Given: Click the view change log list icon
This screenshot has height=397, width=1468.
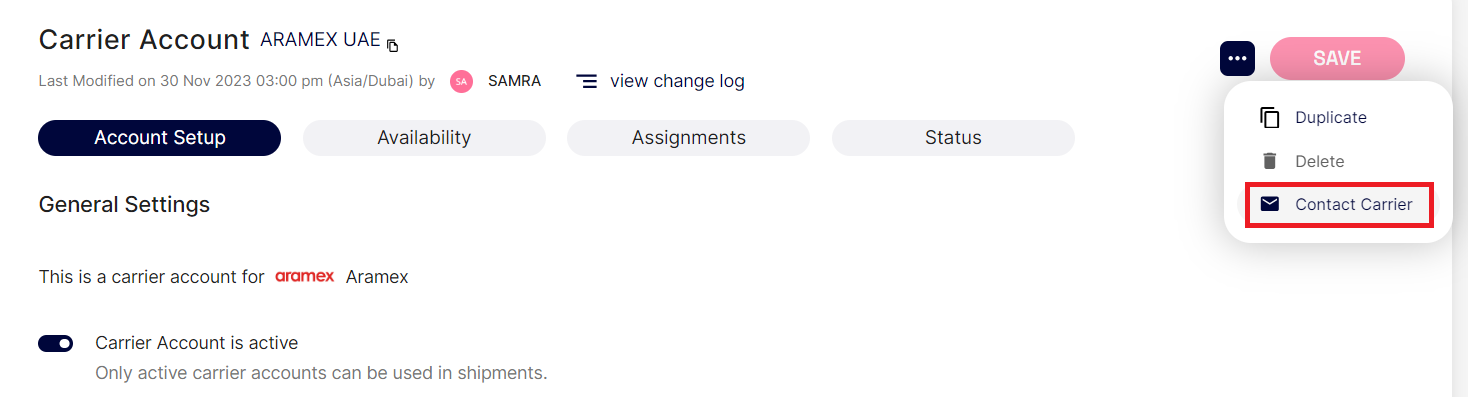Looking at the screenshot, I should [587, 81].
